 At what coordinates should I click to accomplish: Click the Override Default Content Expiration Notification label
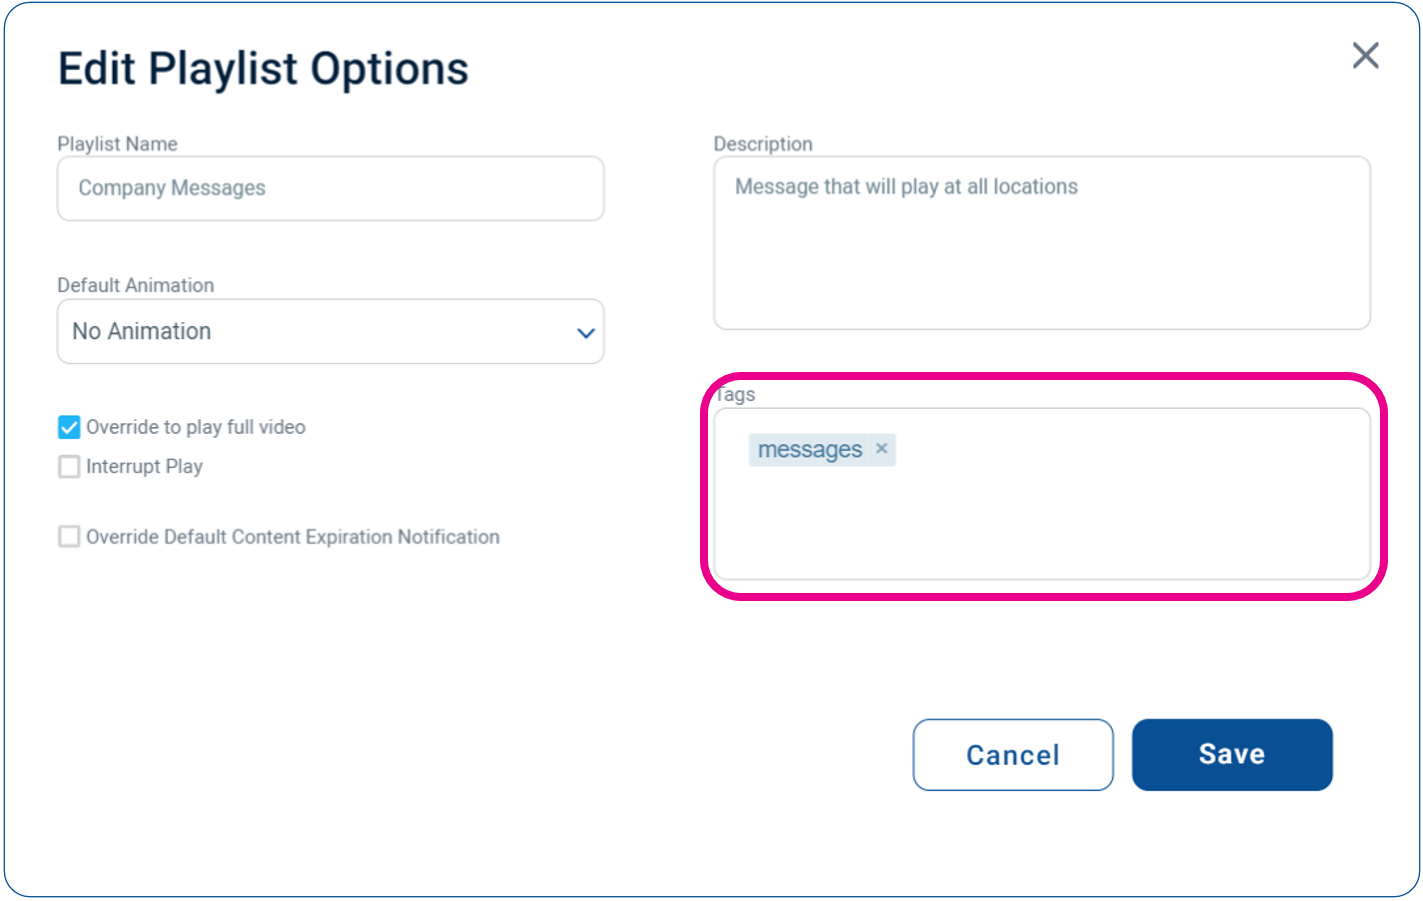293,537
